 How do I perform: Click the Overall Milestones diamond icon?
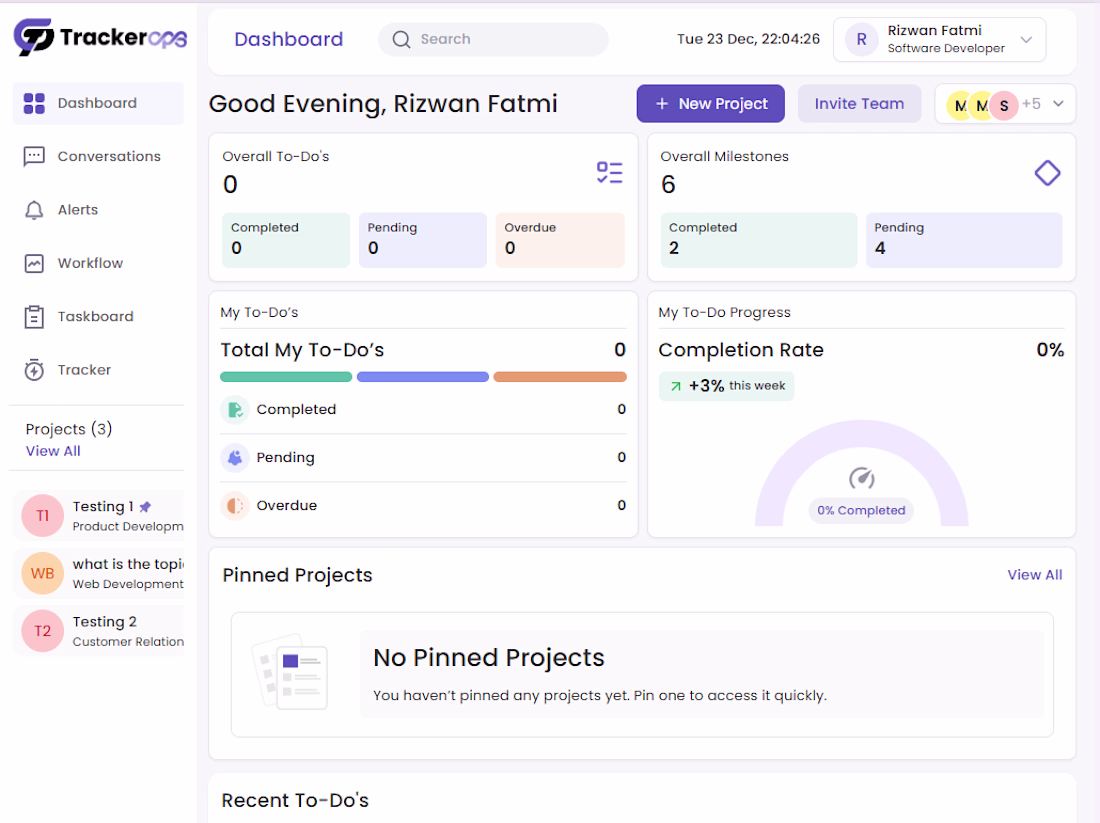point(1047,173)
